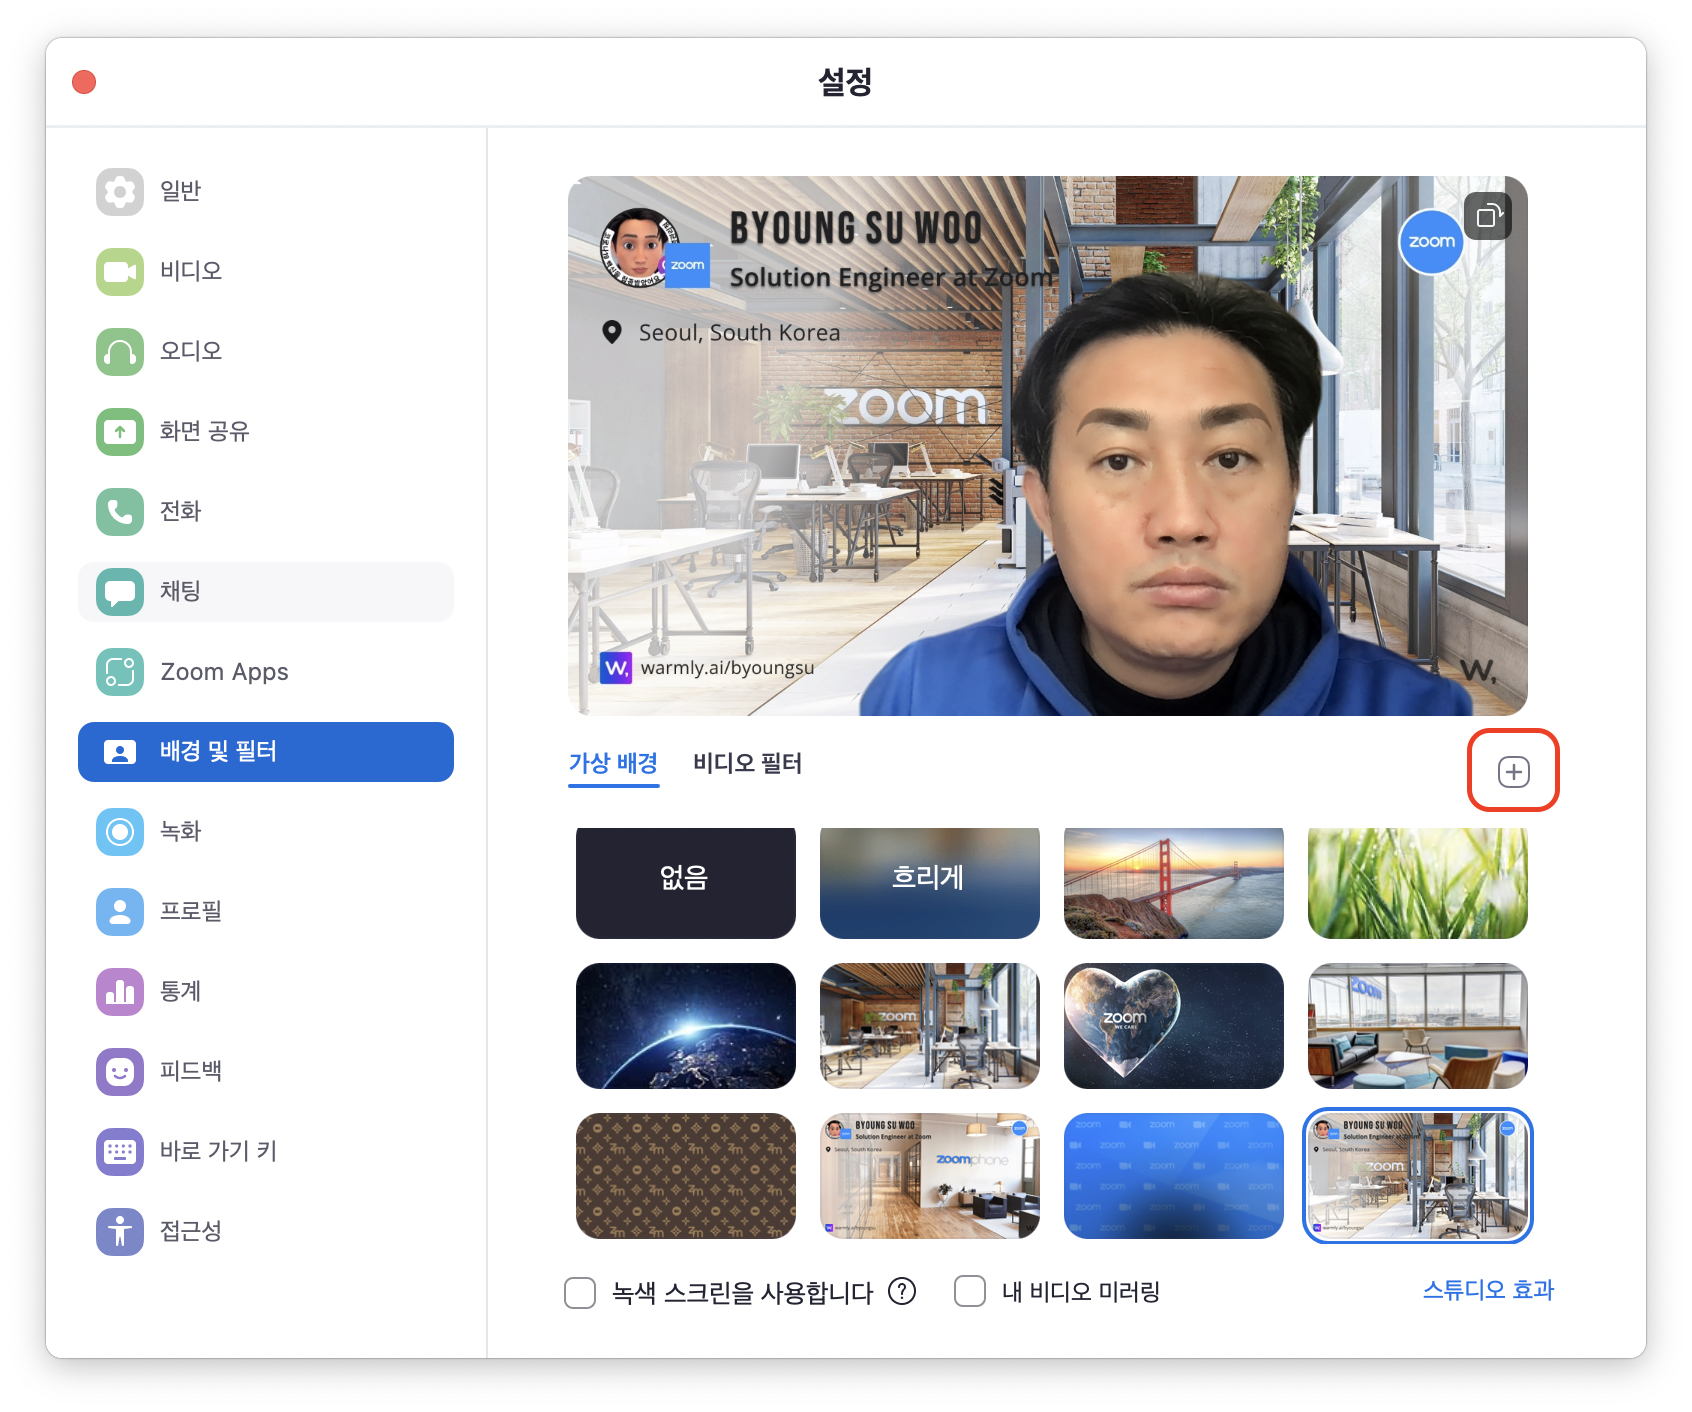Screen dimensions: 1692x1412
Task: Open the 접근성 settings section
Action: tap(266, 1231)
